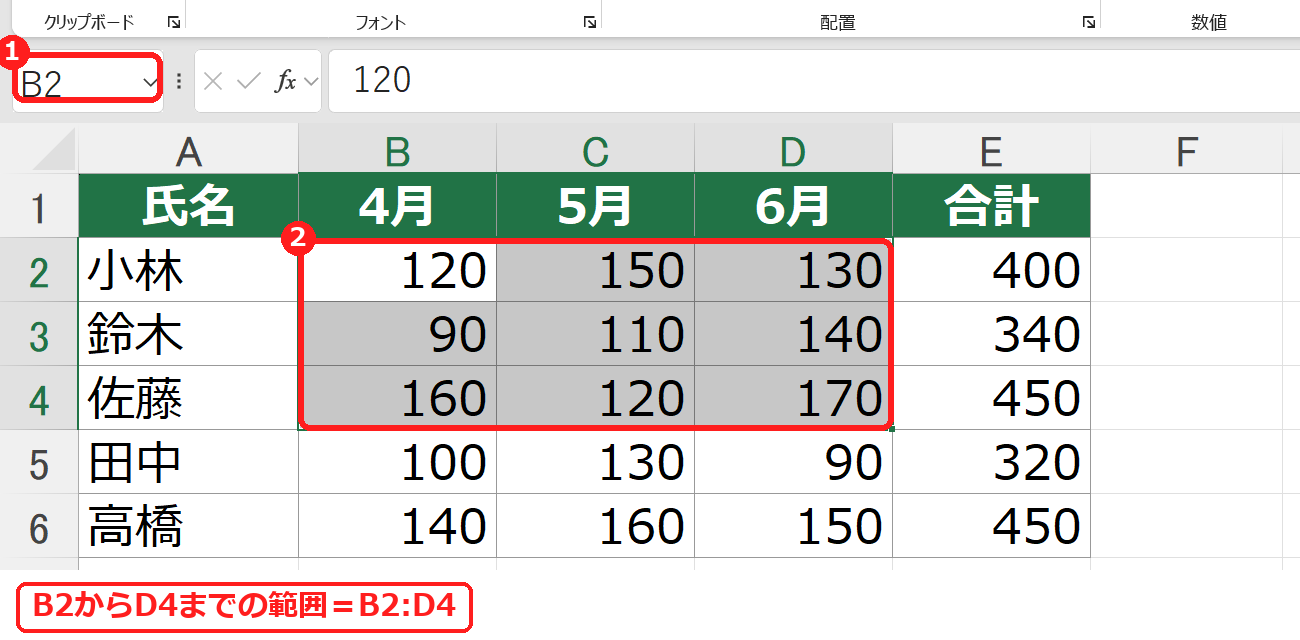Click the formula bar cancel X icon
1300x640 pixels.
[x=213, y=81]
